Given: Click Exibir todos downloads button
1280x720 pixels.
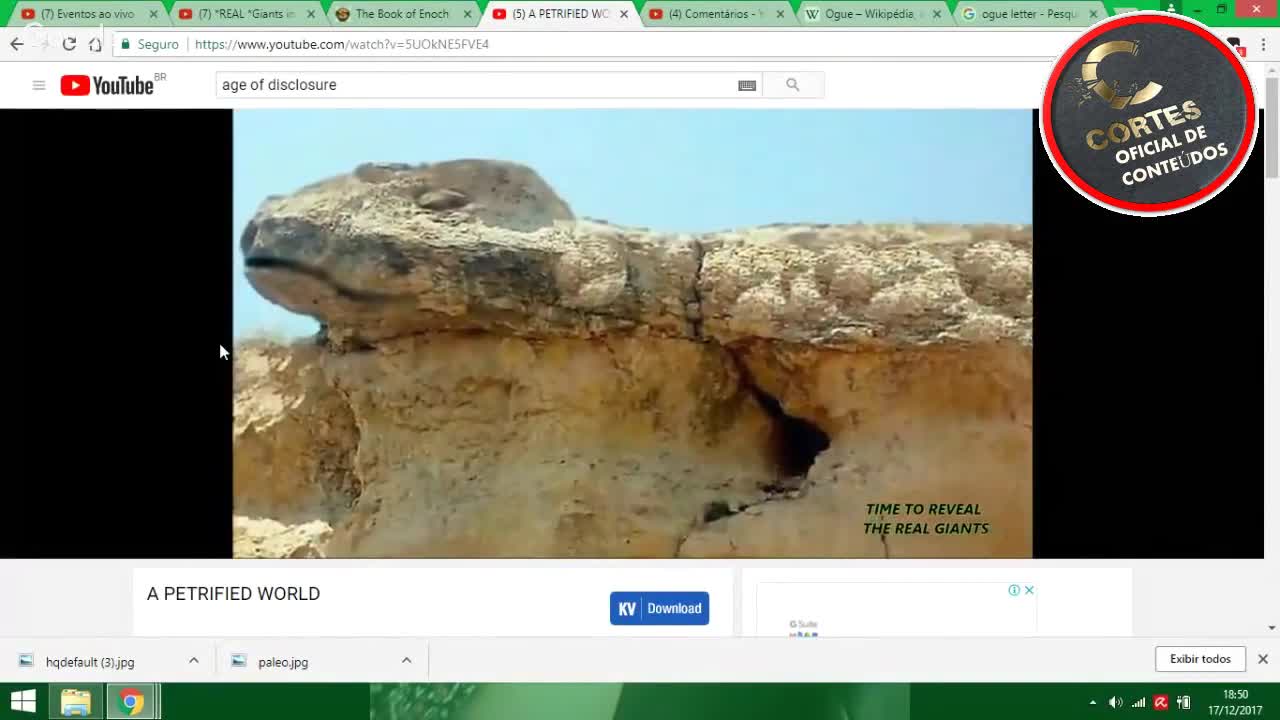Looking at the screenshot, I should pos(1200,659).
